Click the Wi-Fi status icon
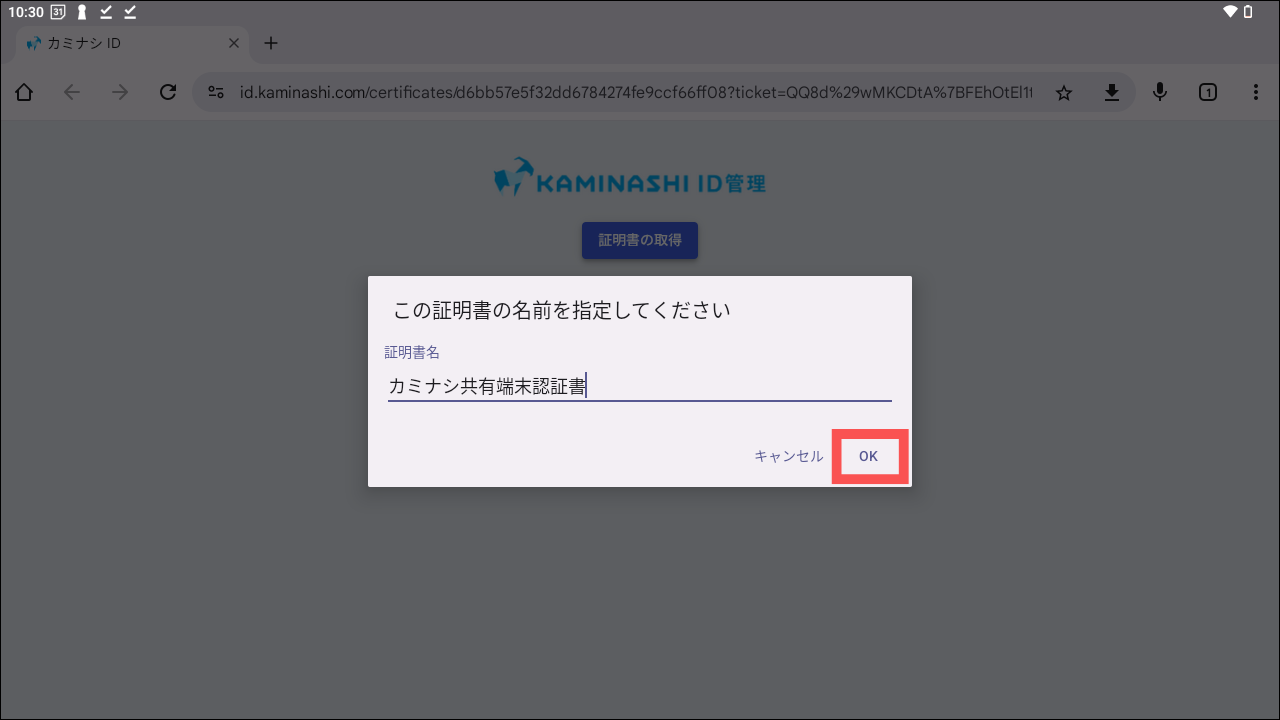 (1230, 12)
